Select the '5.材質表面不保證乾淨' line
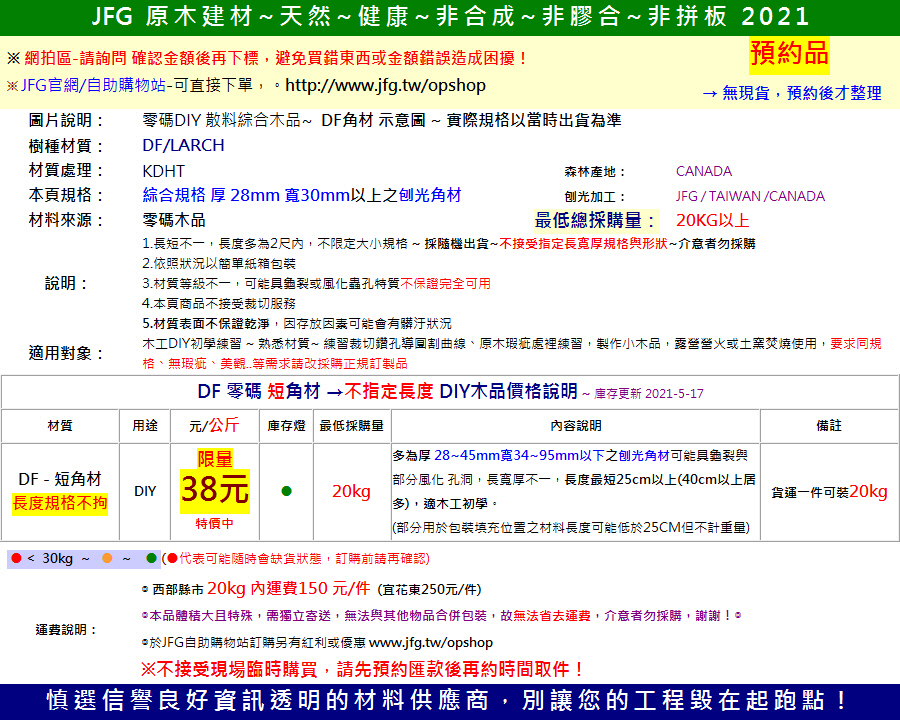 297,323
